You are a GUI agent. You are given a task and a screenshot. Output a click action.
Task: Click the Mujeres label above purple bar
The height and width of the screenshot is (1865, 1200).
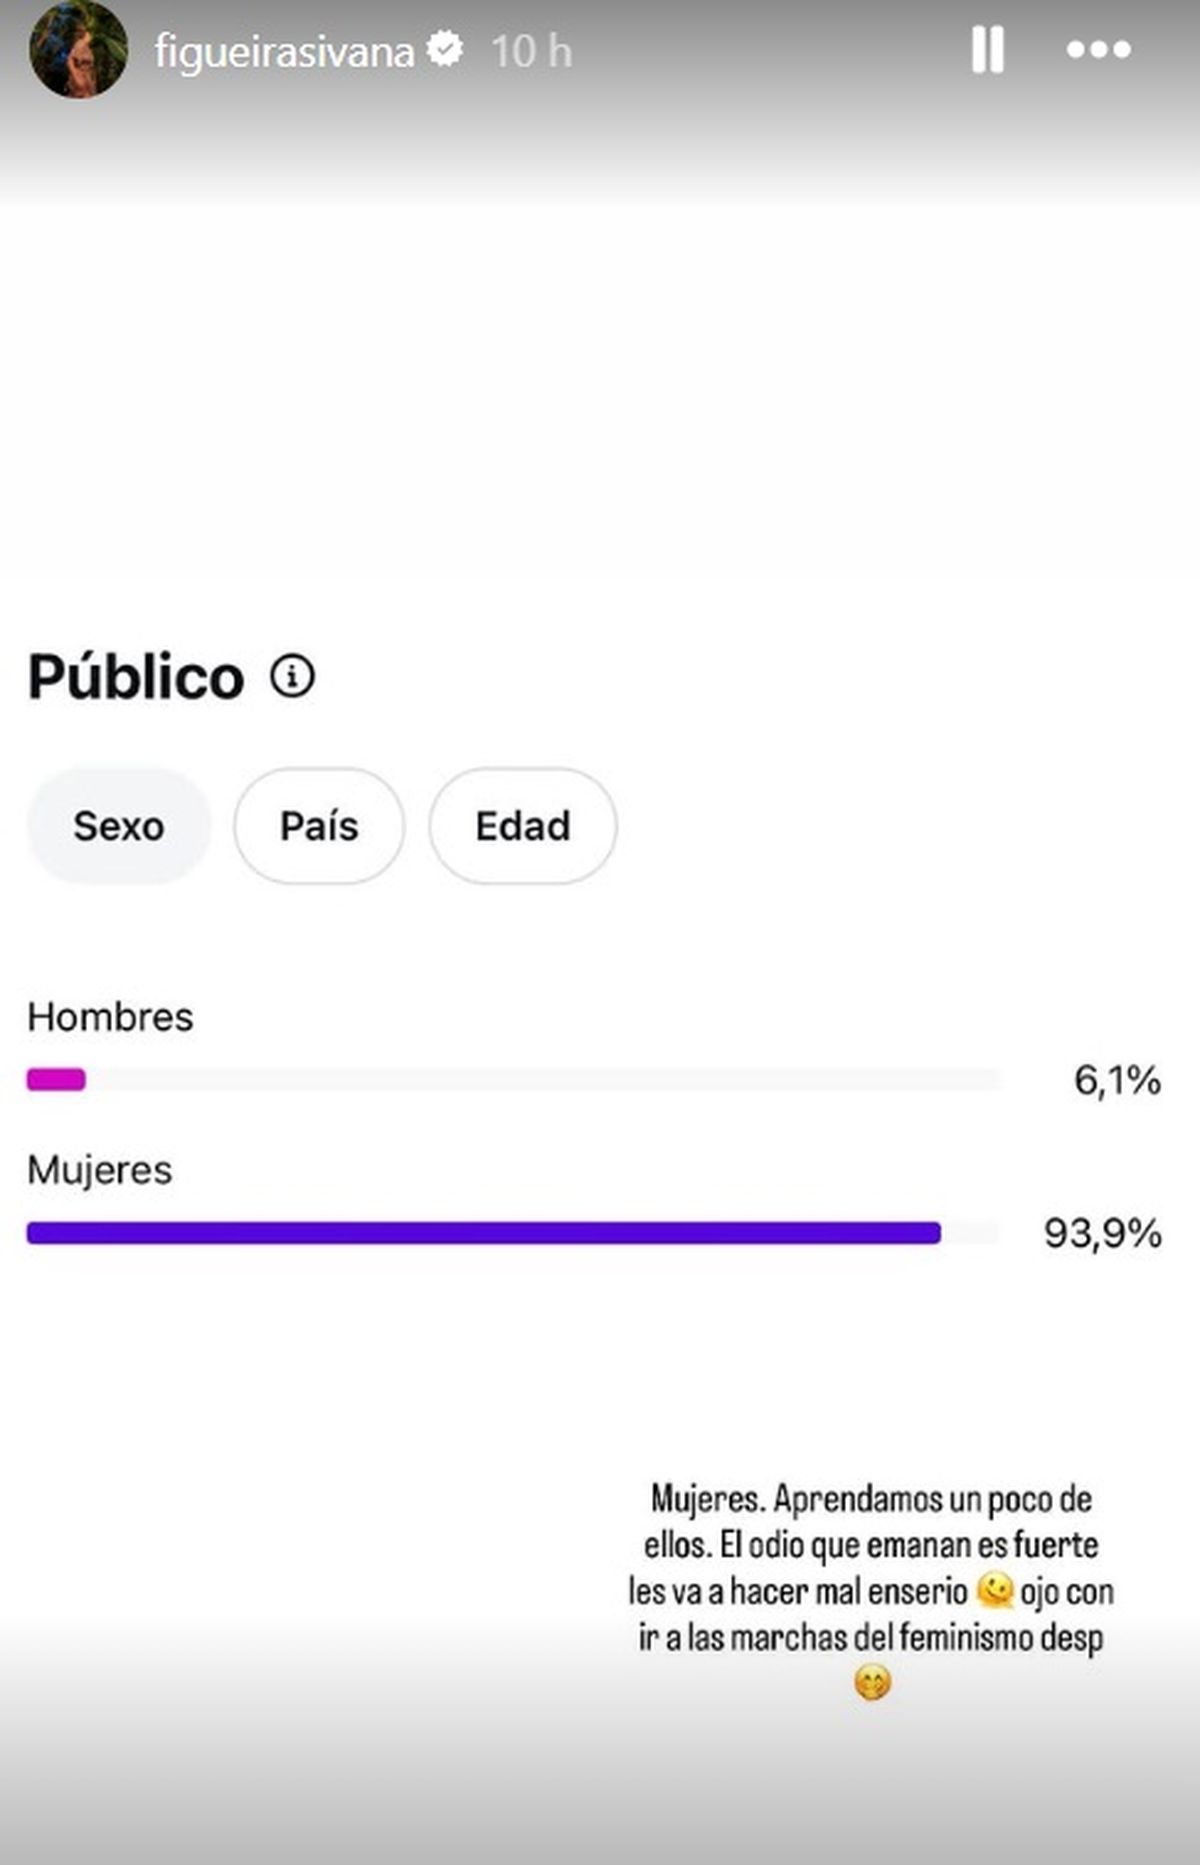pos(99,1170)
